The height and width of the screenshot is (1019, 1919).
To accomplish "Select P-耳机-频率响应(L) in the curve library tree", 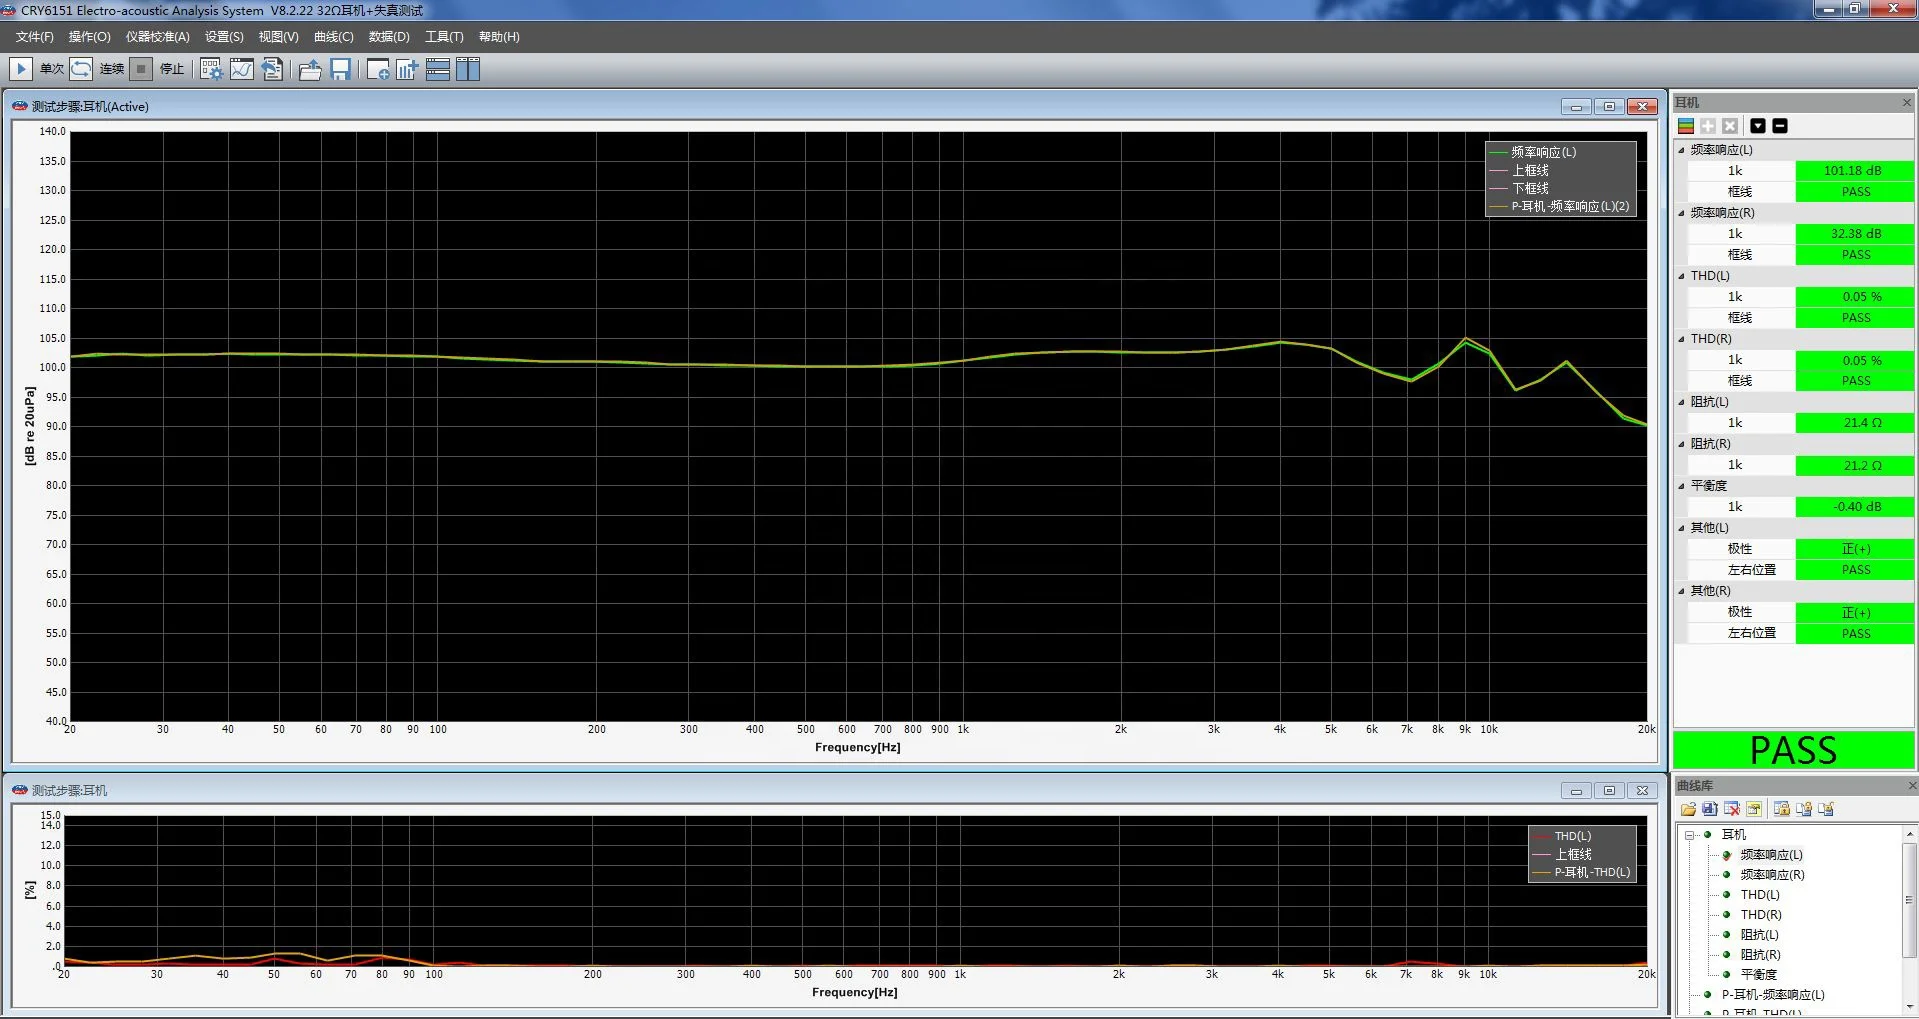I will point(1773,995).
